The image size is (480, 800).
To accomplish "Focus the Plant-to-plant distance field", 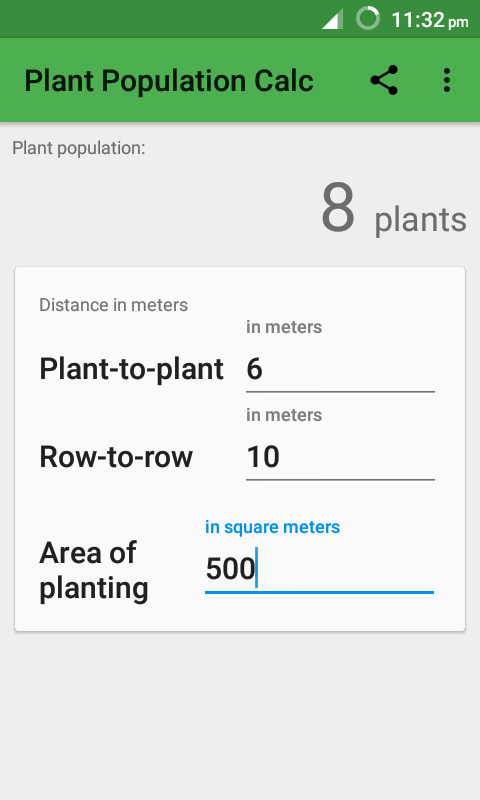I will [340, 369].
